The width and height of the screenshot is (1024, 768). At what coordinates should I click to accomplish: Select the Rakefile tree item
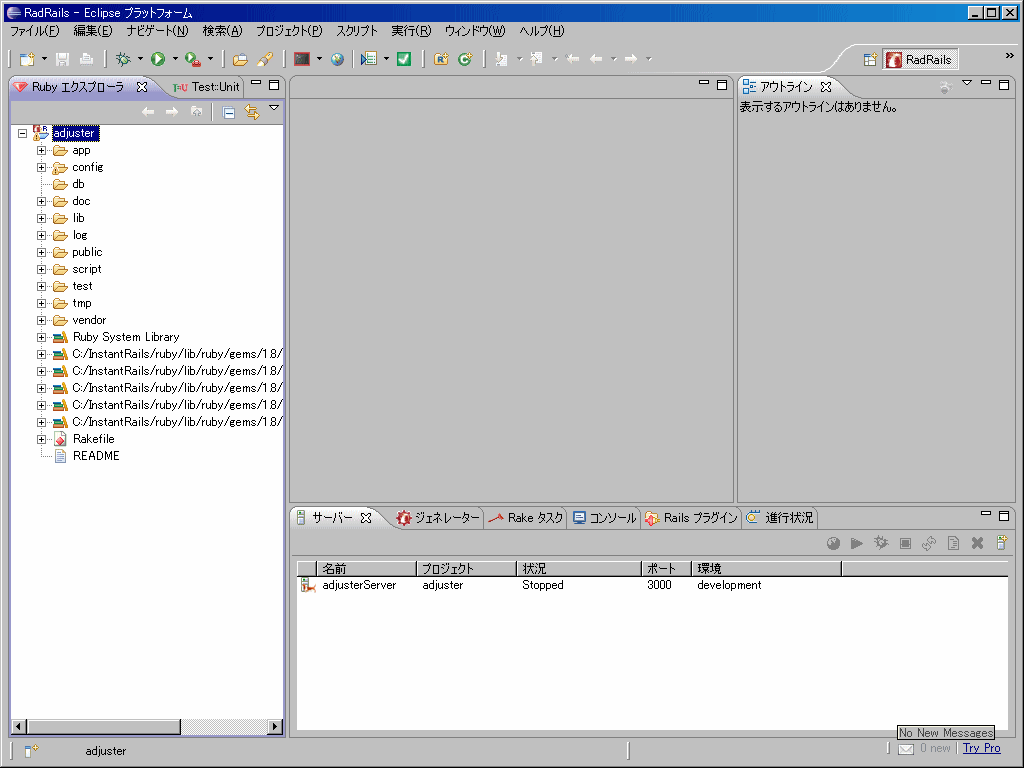pyautogui.click(x=93, y=439)
